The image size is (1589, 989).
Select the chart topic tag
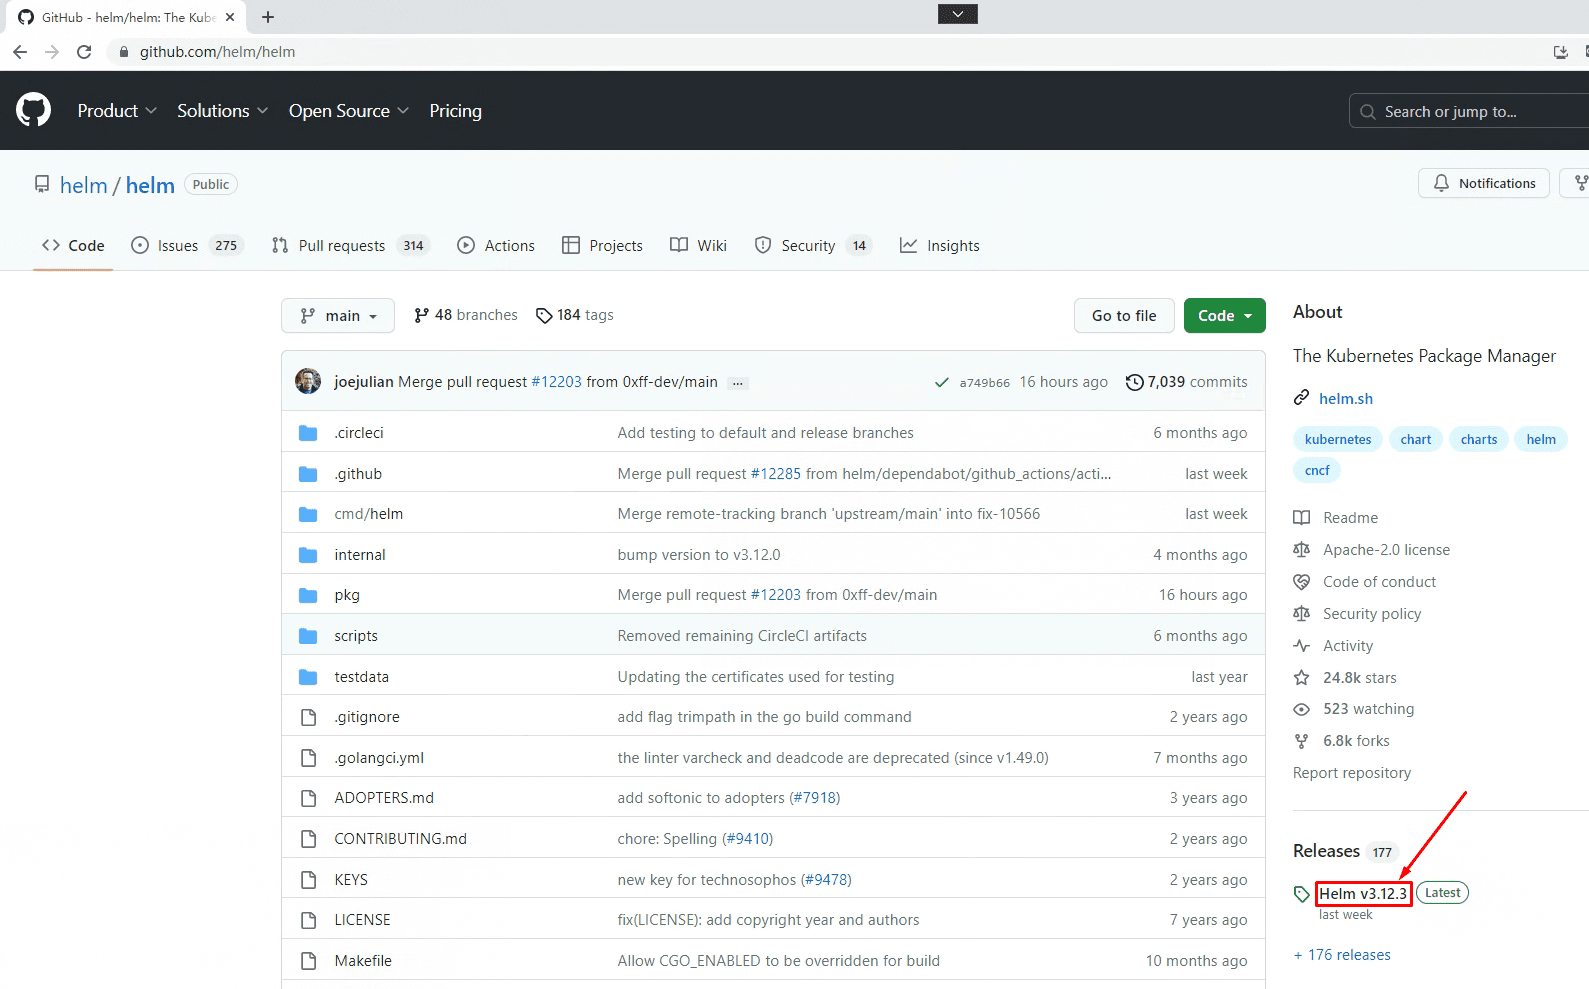click(1416, 439)
